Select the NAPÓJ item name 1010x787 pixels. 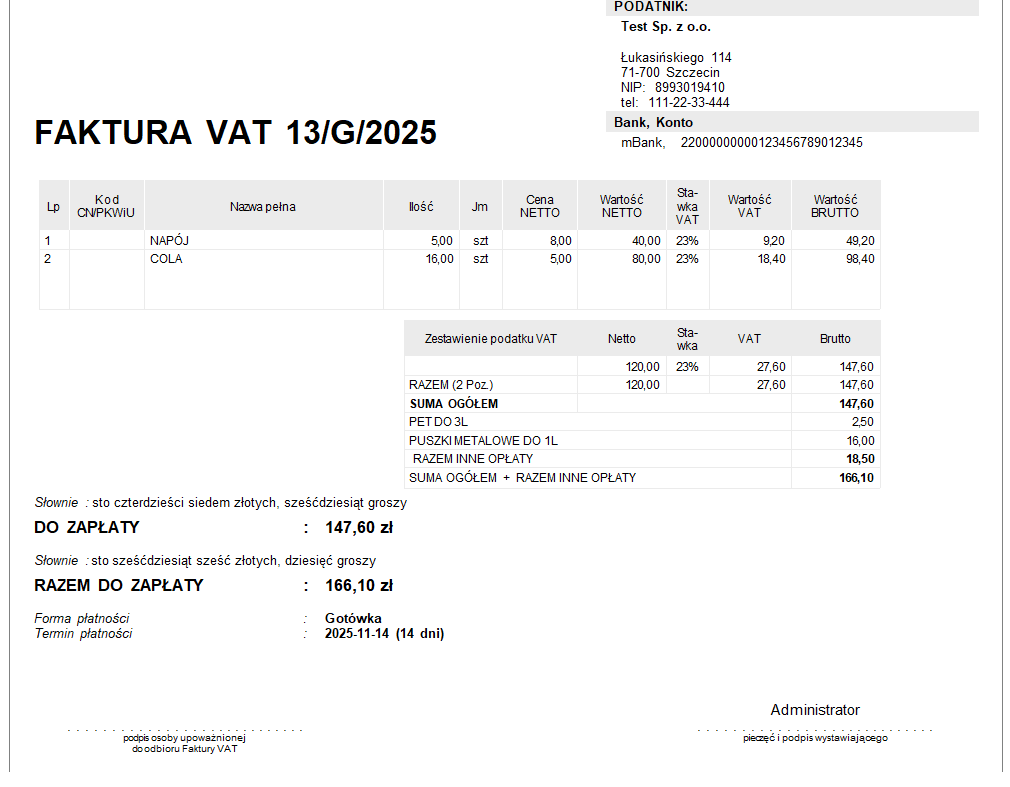tap(170, 241)
